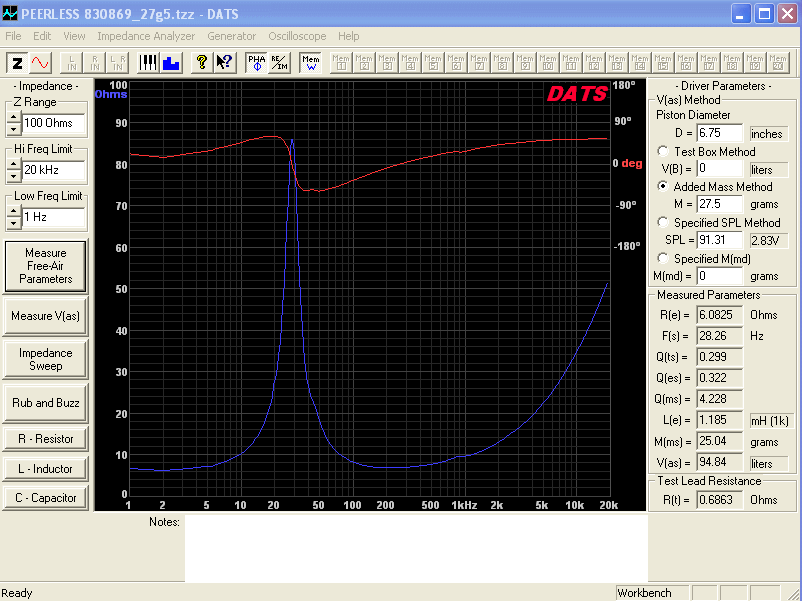Decrease Hi Freq Limit with down arrow
This screenshot has width=802, height=601.
(x=14, y=176)
